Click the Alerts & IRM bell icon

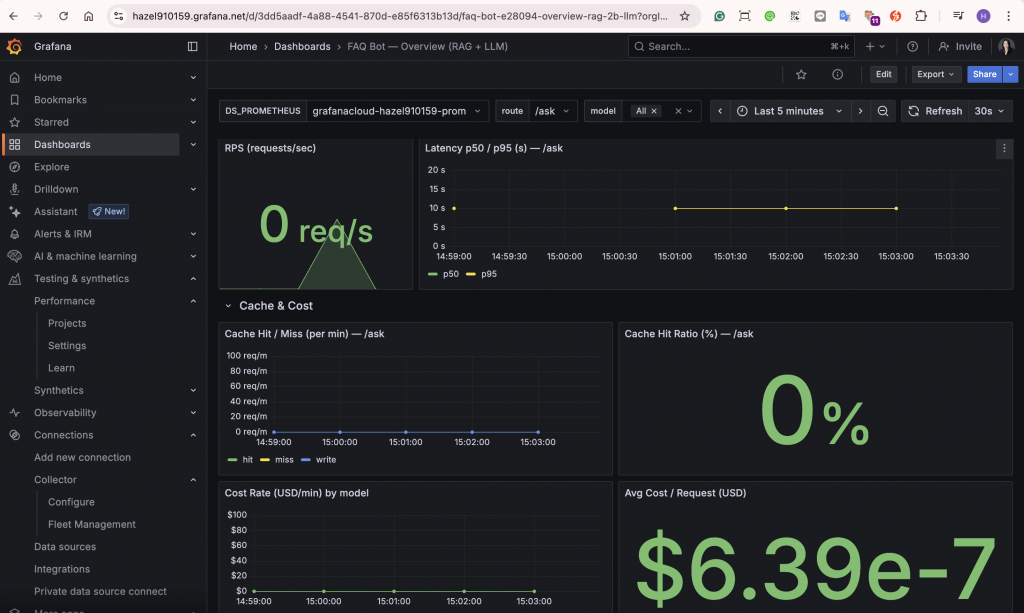[14, 234]
